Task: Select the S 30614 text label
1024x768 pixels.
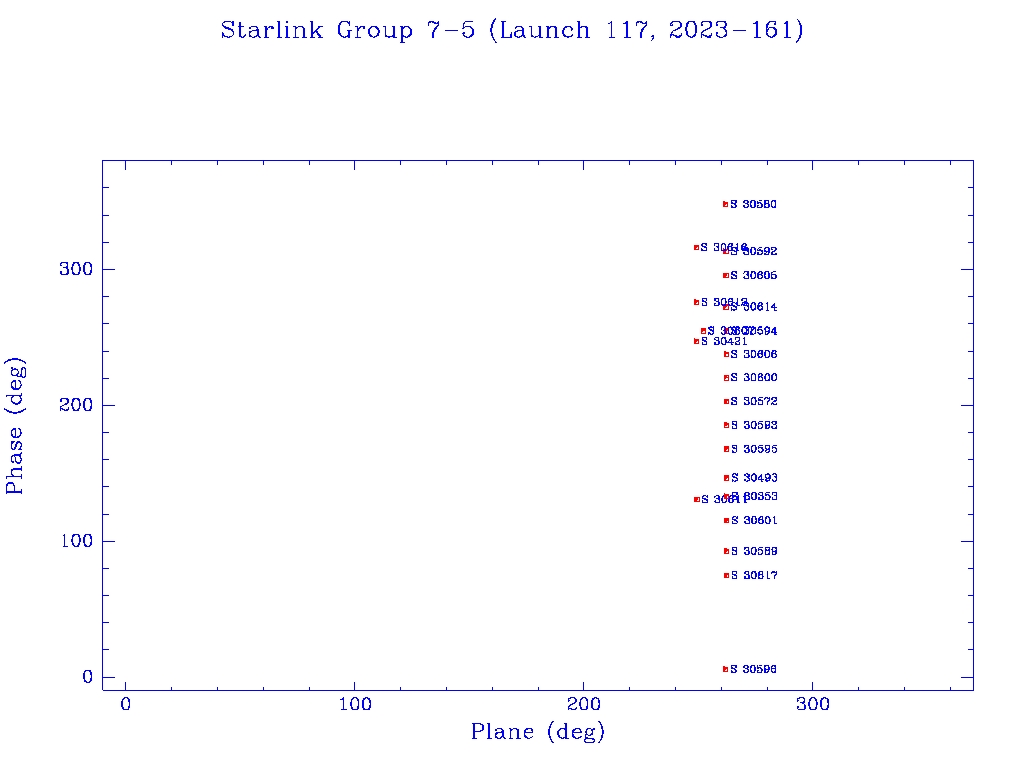Action: (755, 307)
